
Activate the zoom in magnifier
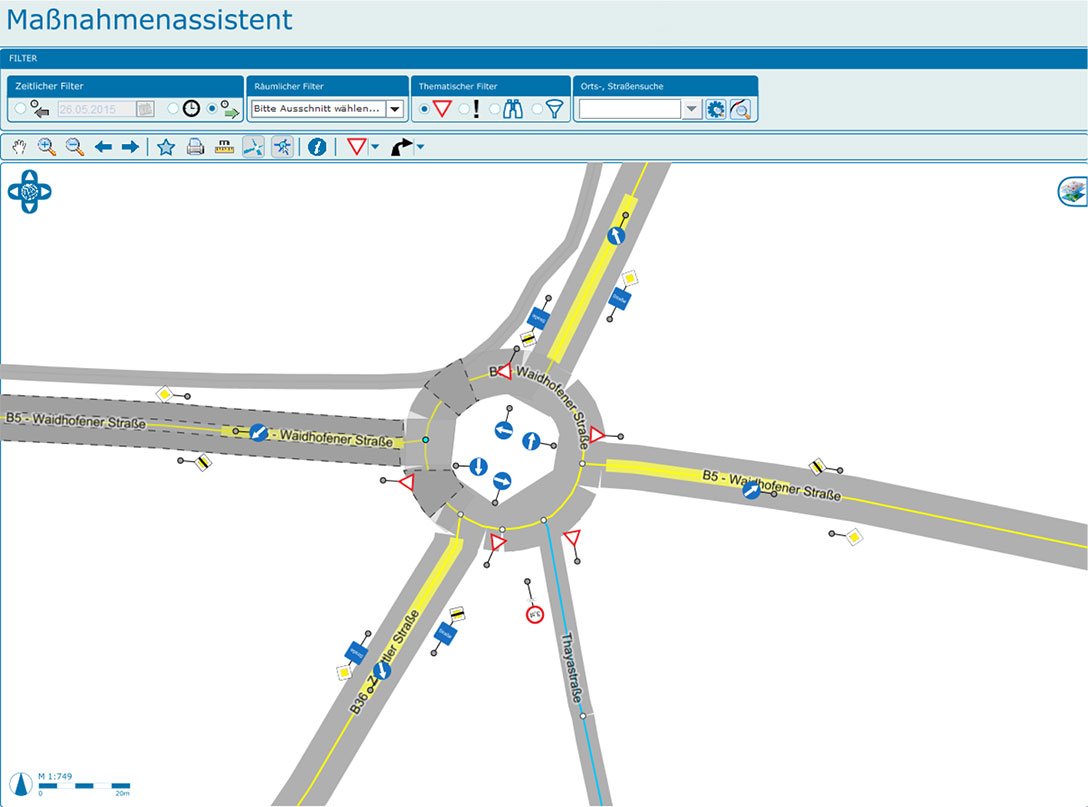point(46,147)
